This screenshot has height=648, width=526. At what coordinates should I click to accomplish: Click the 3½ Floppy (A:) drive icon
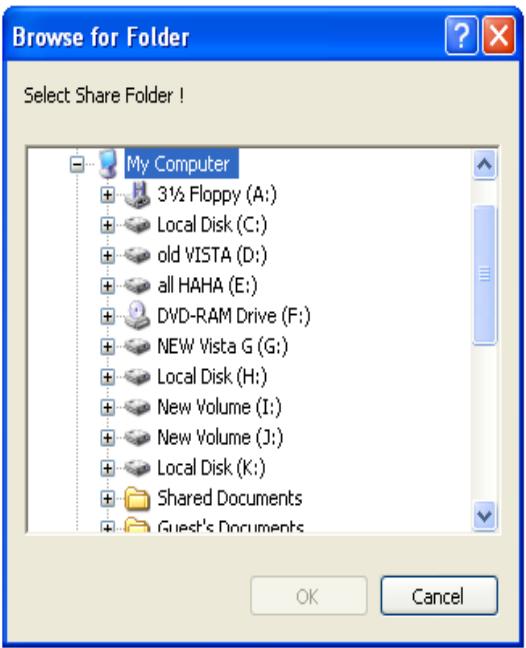(138, 194)
